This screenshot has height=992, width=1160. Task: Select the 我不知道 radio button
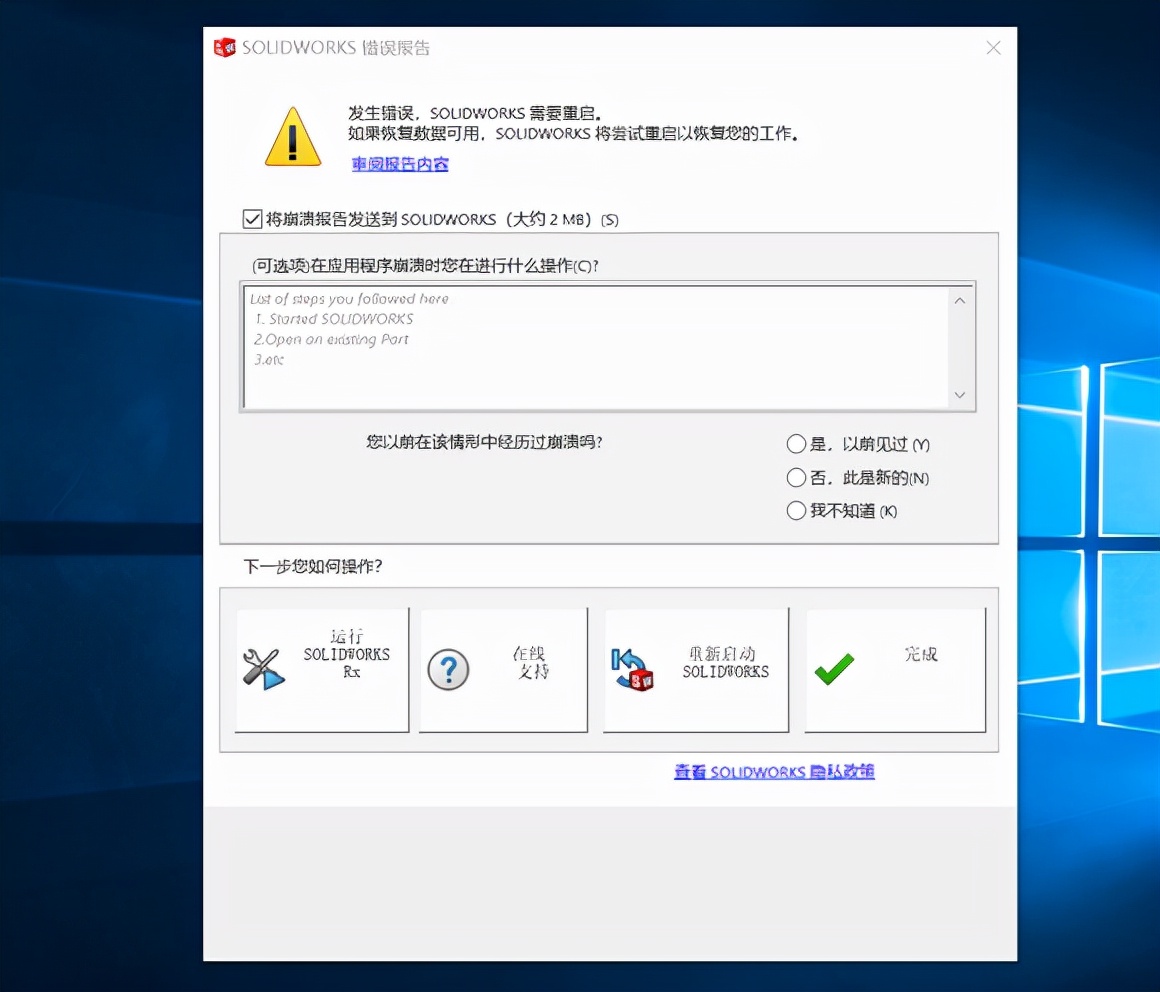[795, 510]
